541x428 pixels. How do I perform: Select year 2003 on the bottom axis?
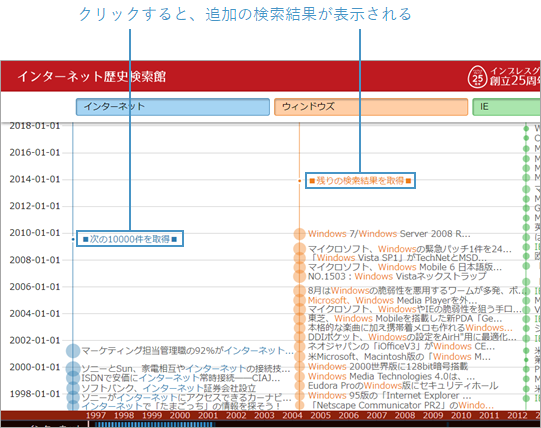(264, 415)
